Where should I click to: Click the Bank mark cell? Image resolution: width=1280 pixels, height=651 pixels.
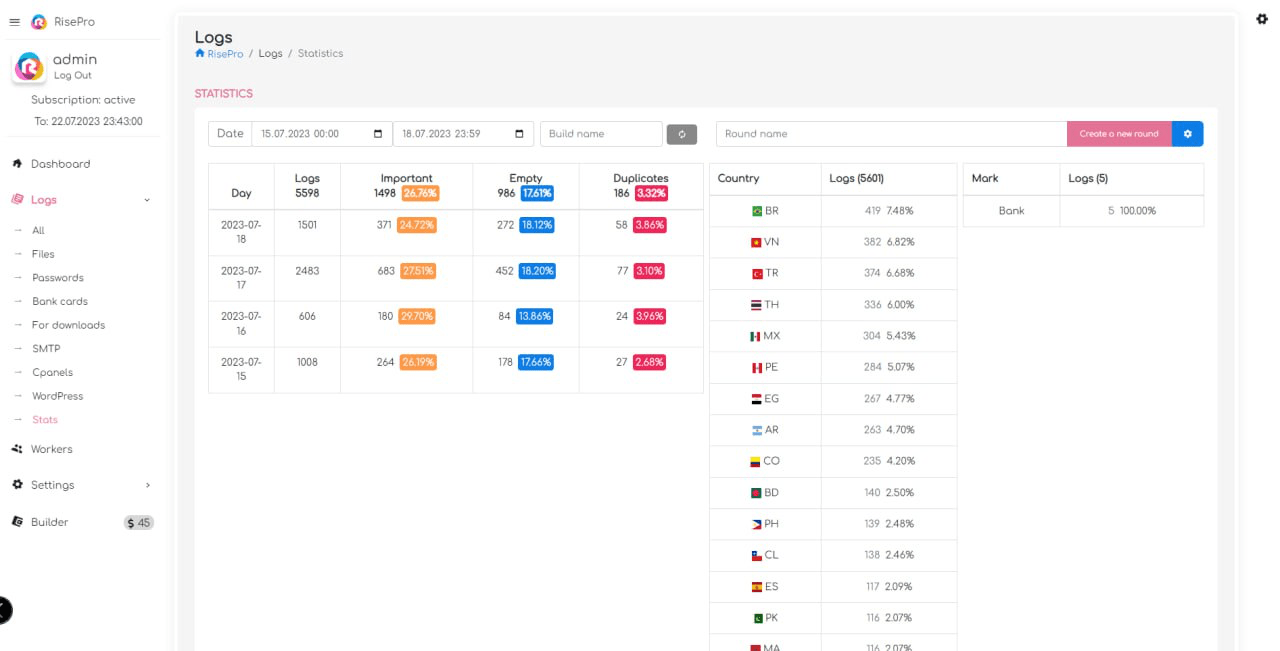tap(1011, 211)
